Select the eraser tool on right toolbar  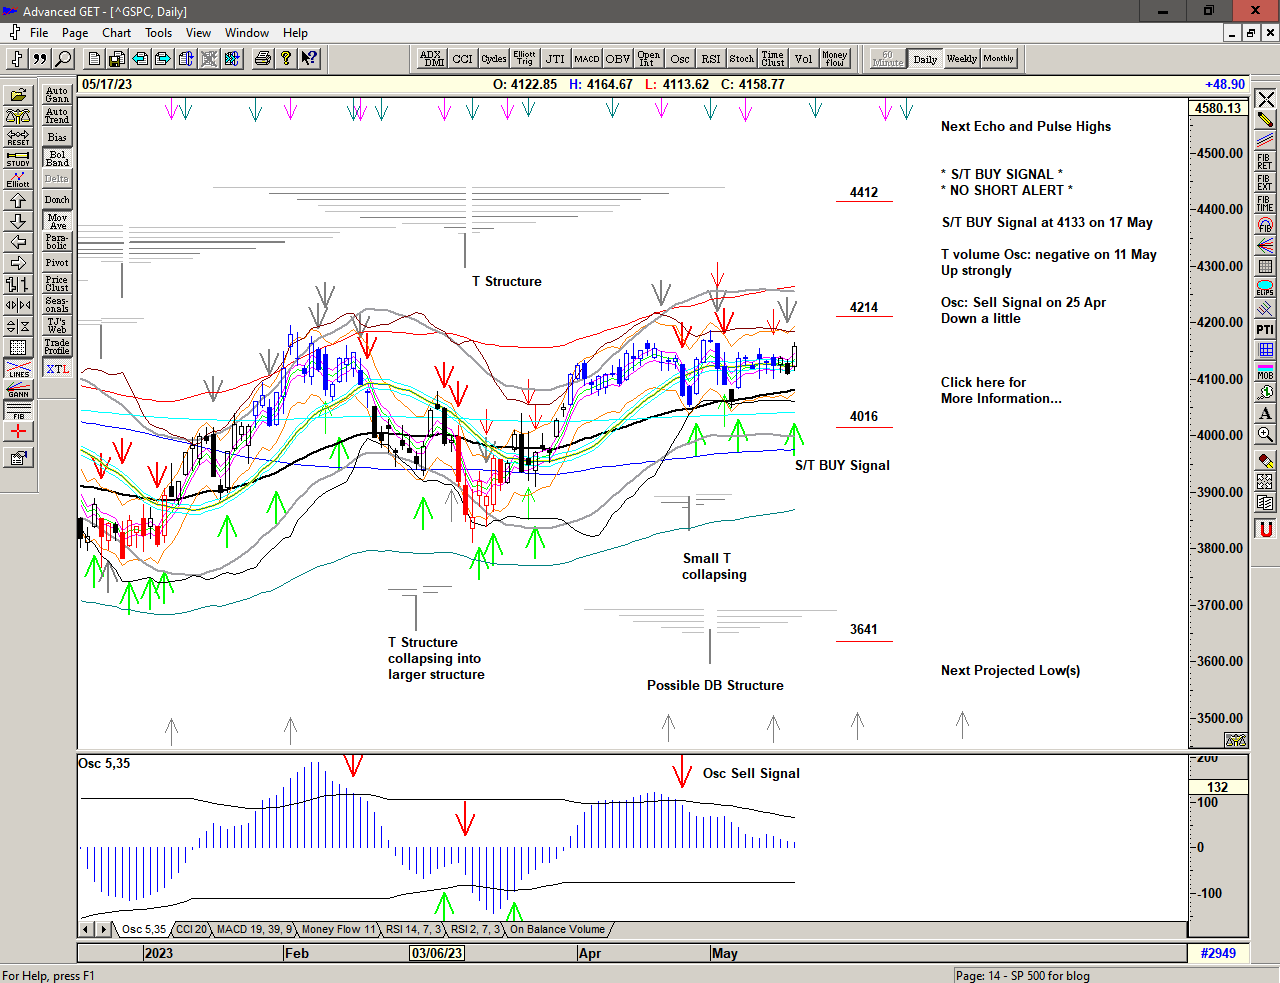[1265, 460]
